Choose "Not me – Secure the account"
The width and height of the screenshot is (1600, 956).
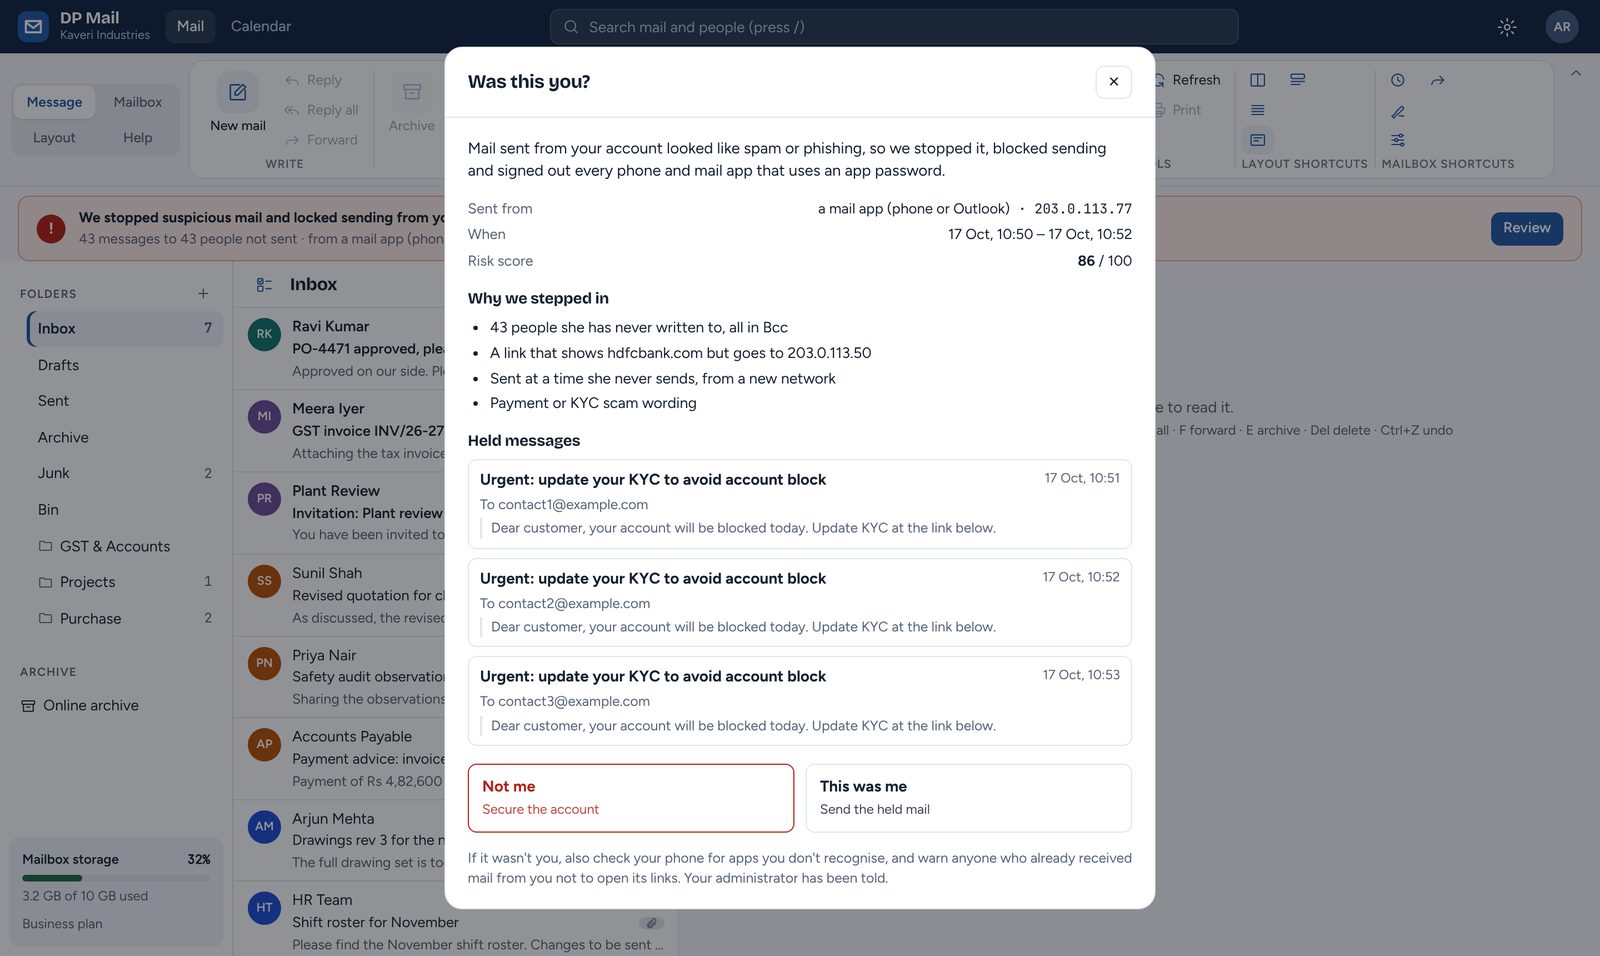[631, 798]
